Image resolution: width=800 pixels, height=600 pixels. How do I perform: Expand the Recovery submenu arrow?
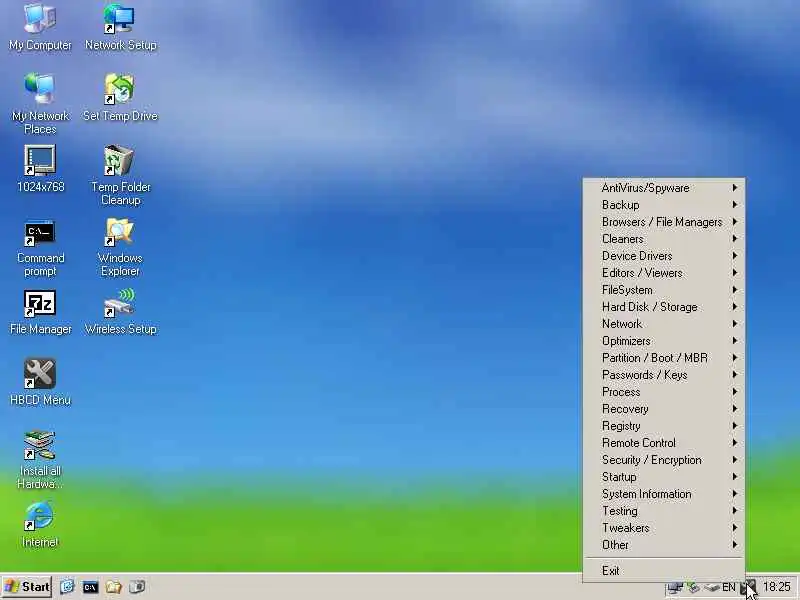[735, 409]
